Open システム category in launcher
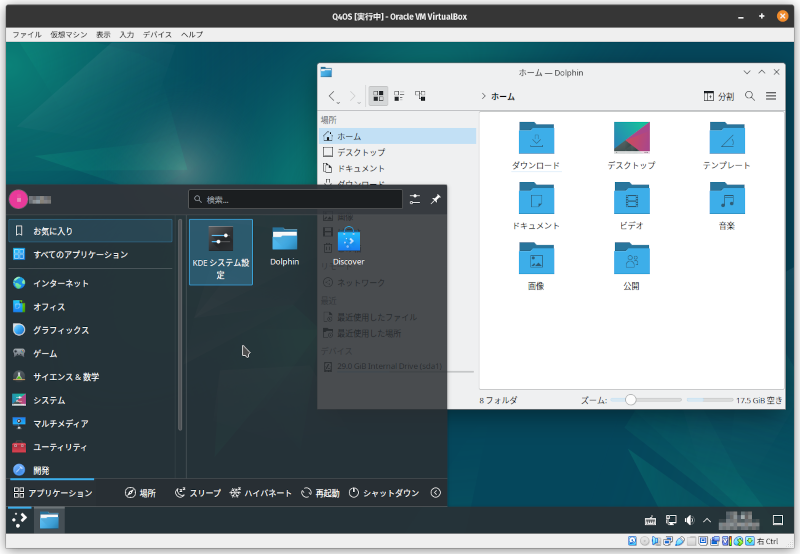The height and width of the screenshot is (554, 800). (x=91, y=400)
